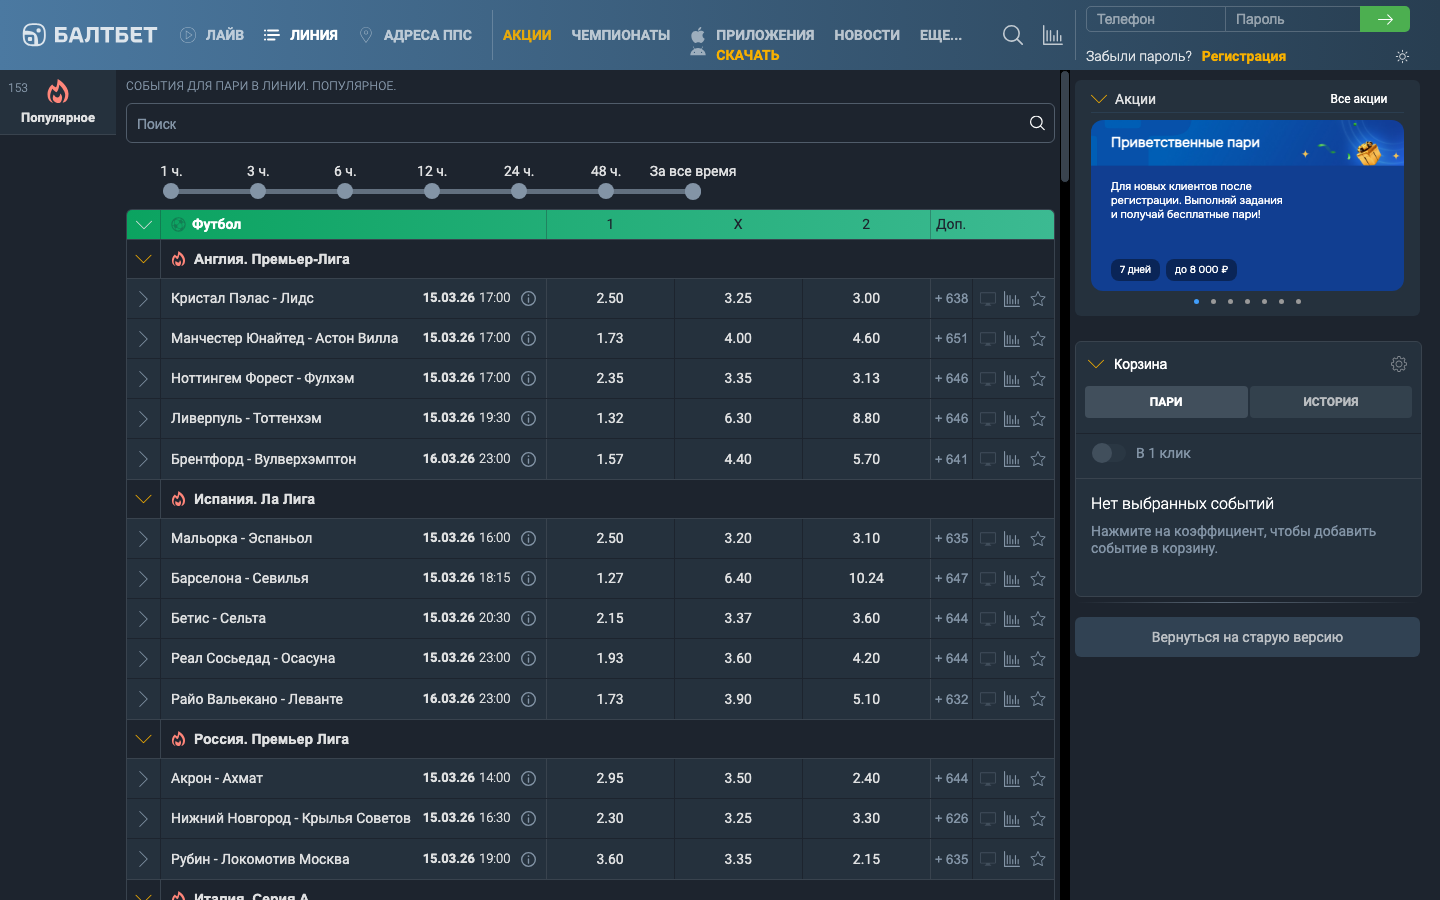
Task: Open the statistics chart icon in the header
Action: [x=1052, y=35]
